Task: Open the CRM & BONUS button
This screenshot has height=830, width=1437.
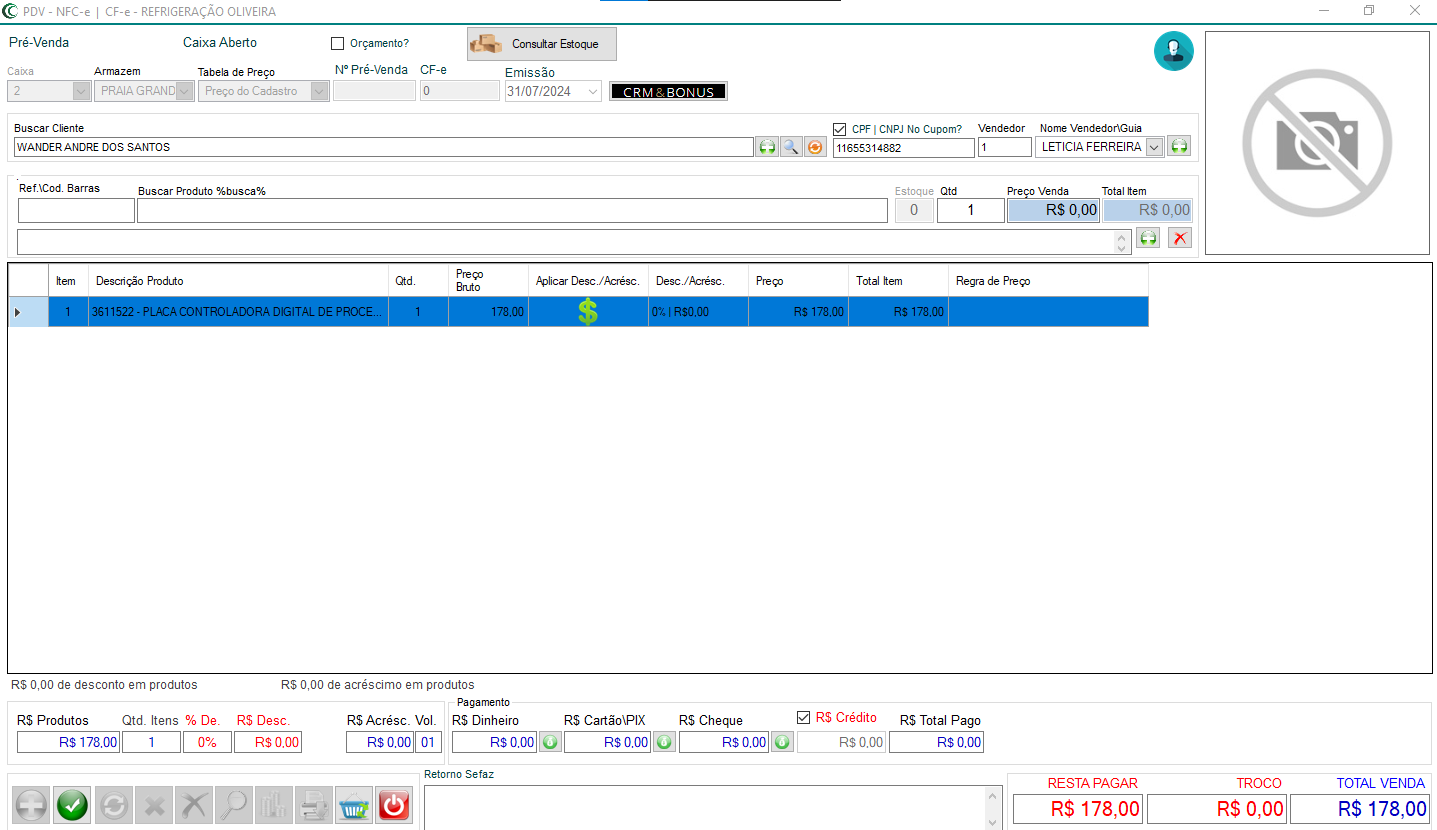Action: coord(668,91)
